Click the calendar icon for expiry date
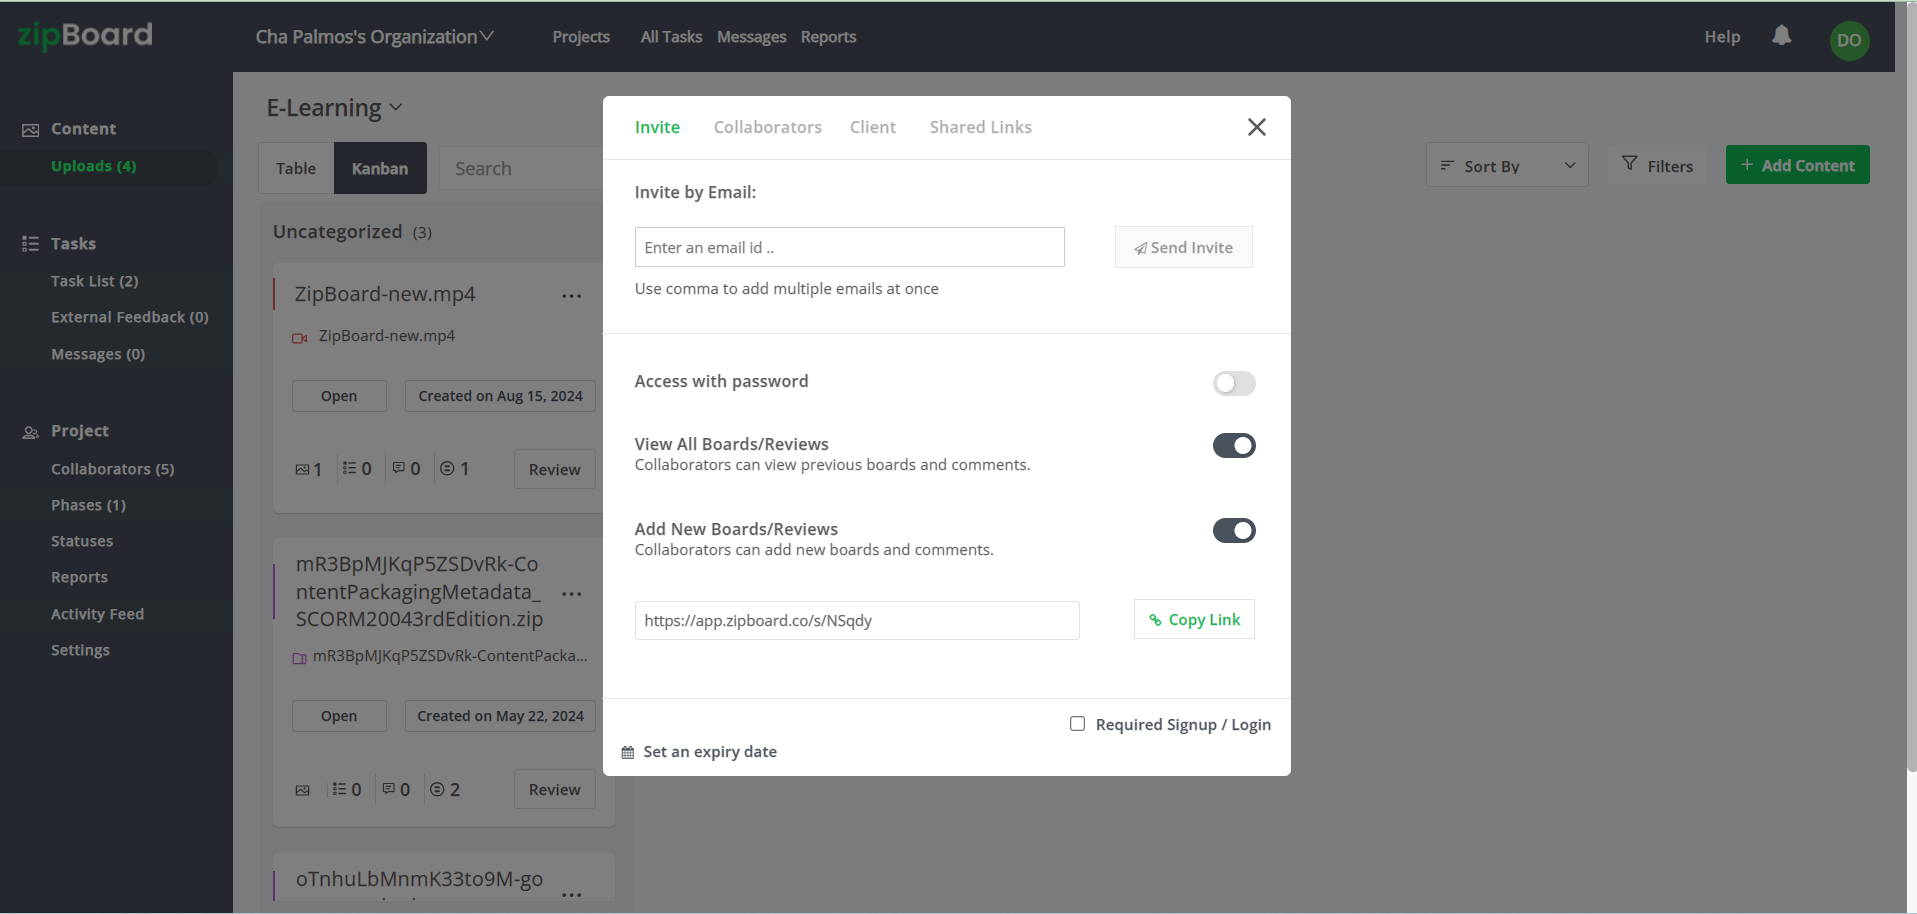This screenshot has width=1917, height=914. 627,751
